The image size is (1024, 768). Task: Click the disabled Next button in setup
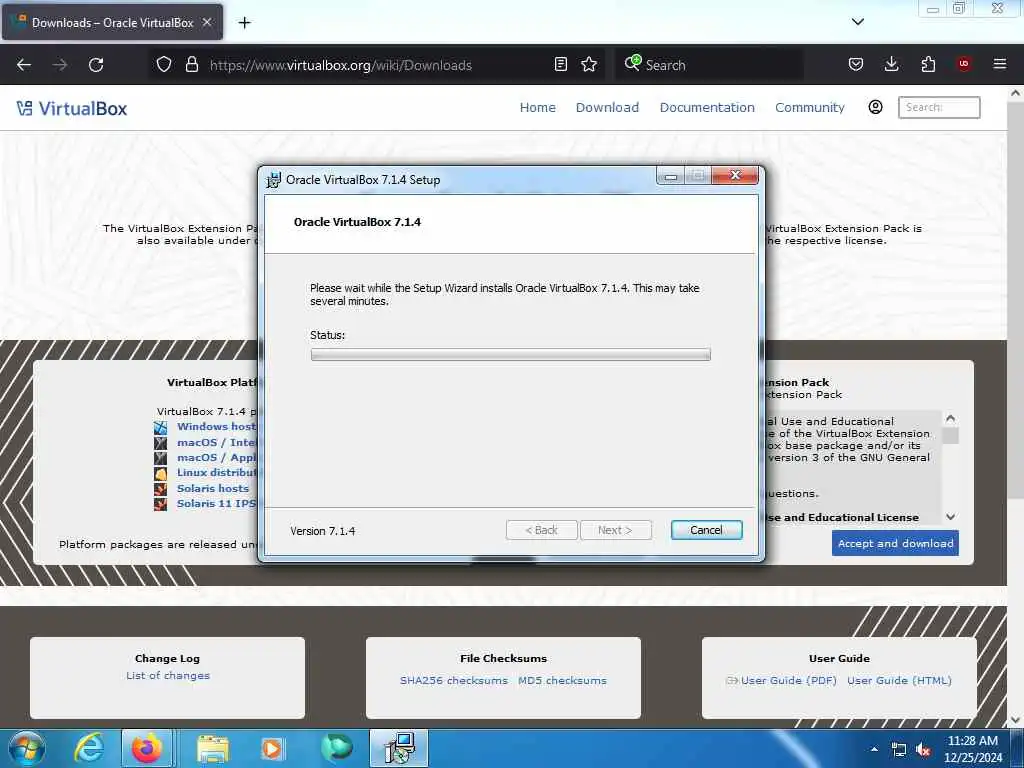(x=615, y=530)
